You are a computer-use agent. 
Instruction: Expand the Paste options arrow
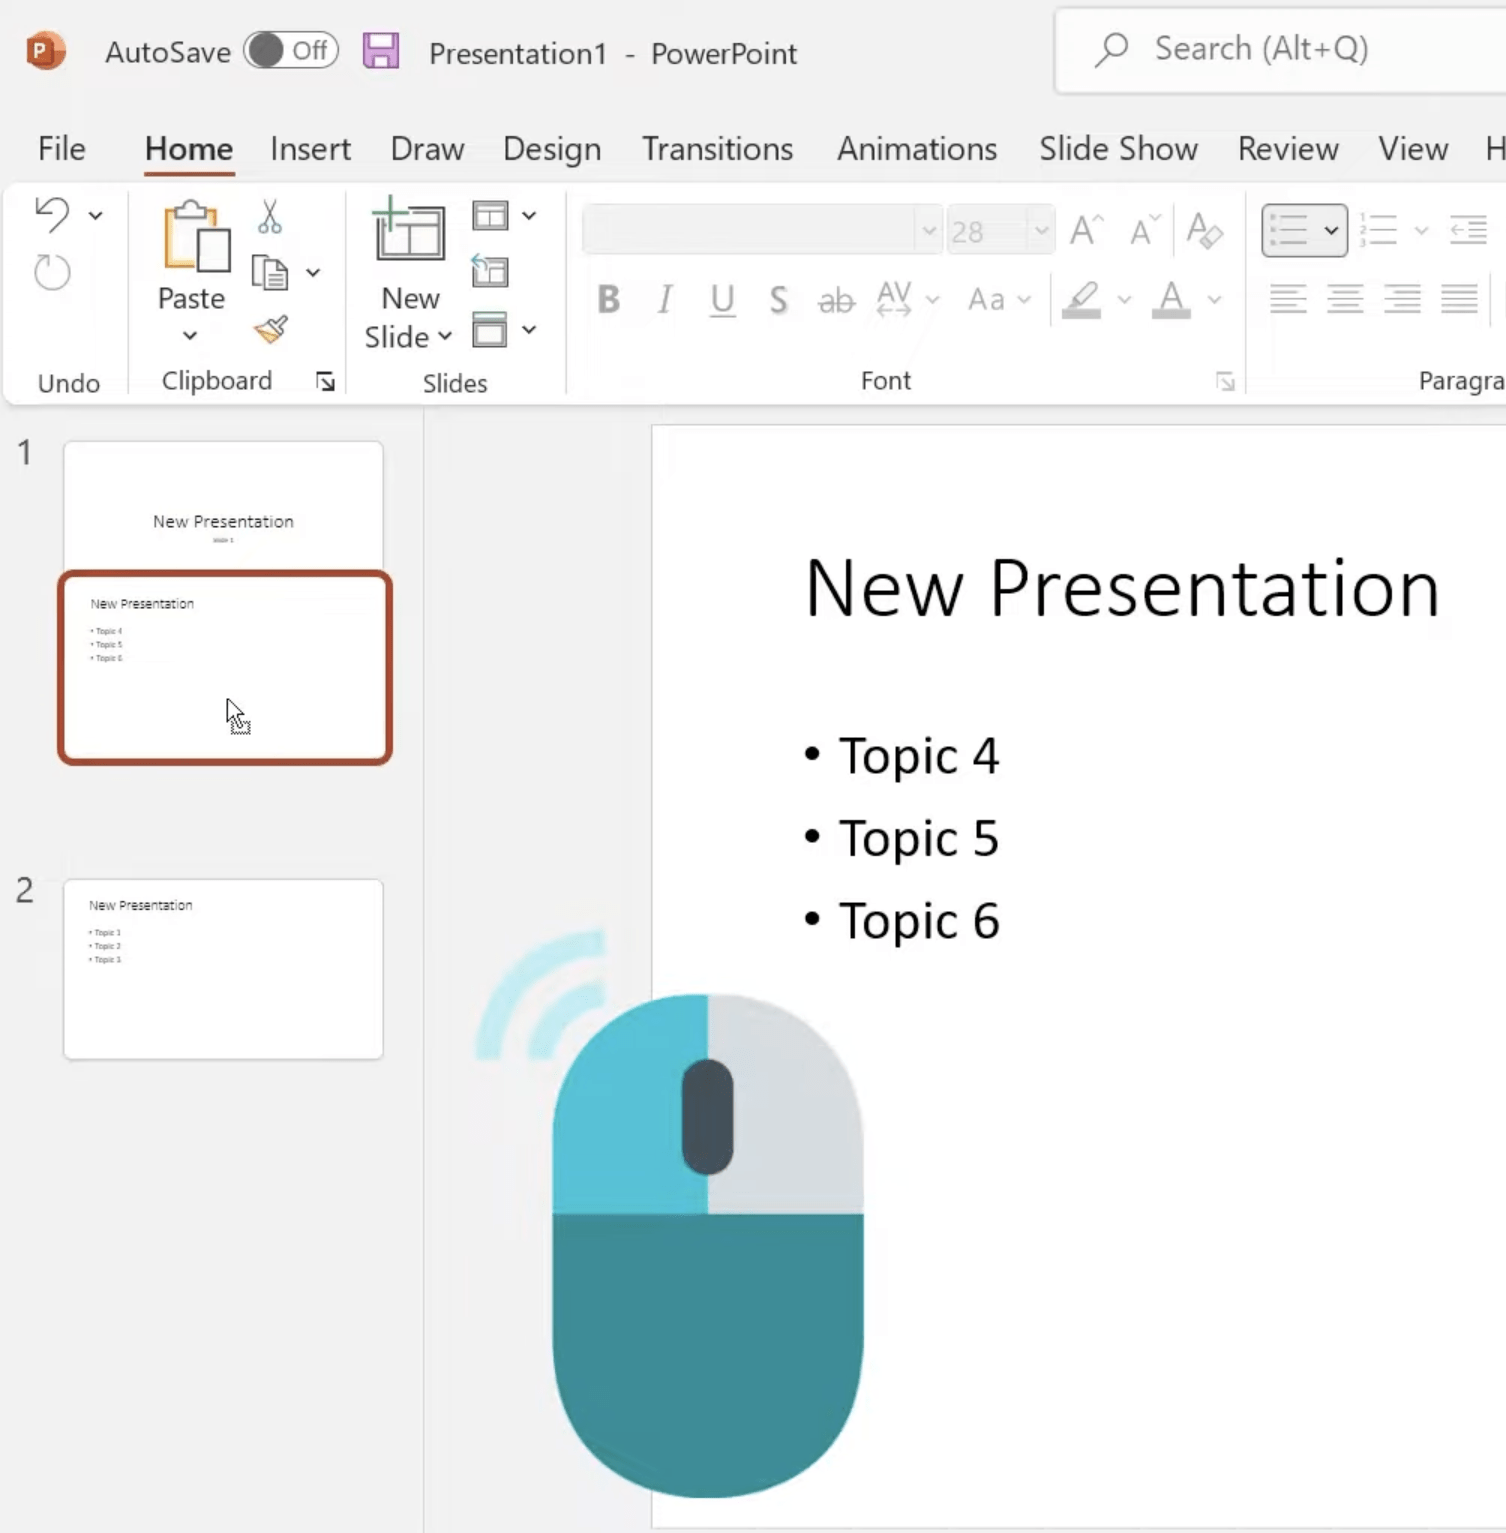tap(190, 336)
